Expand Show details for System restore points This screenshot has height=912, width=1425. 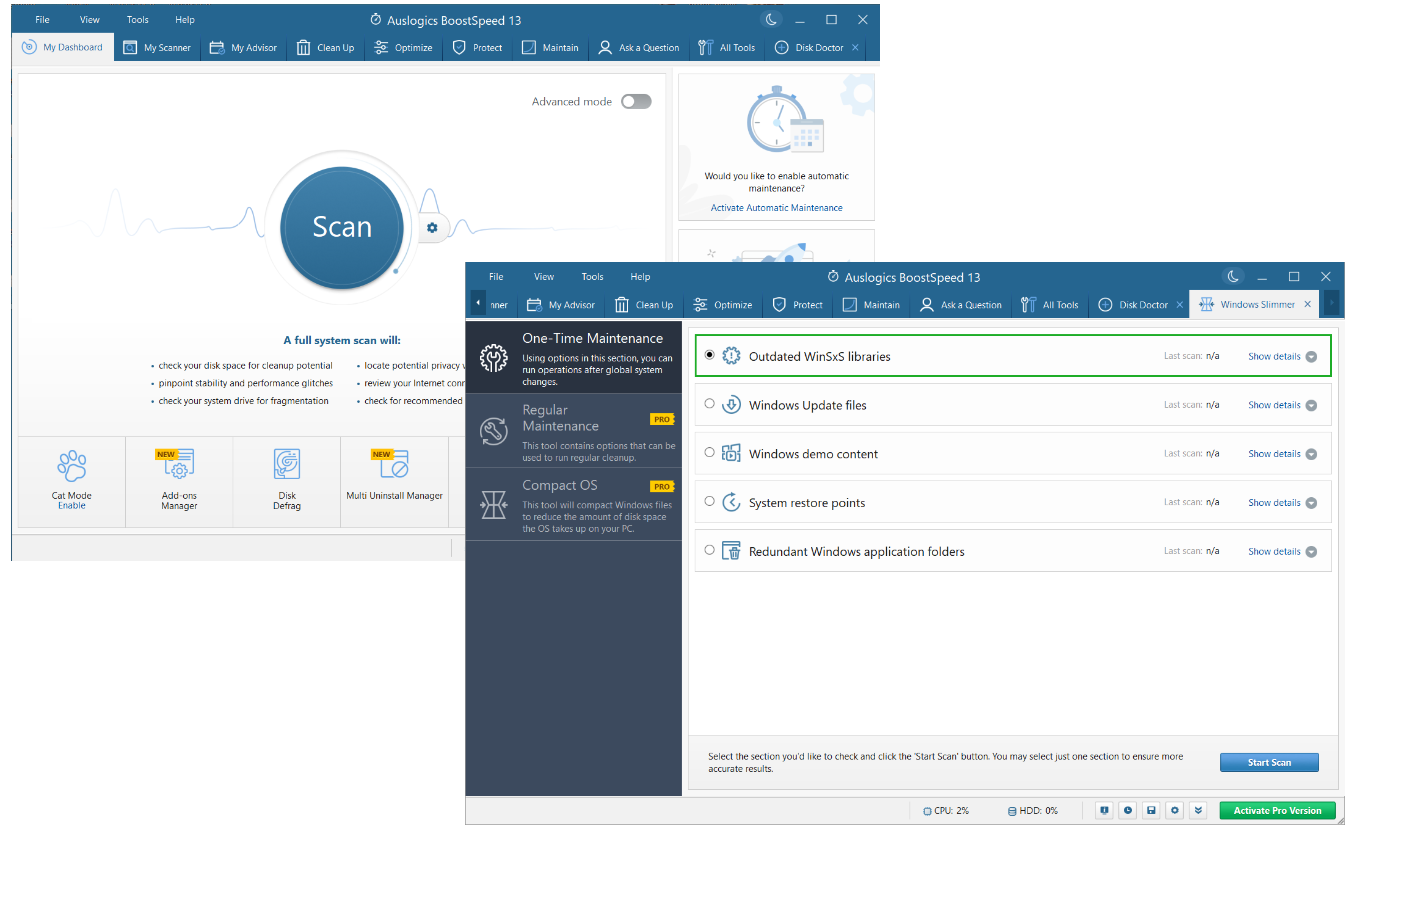pyautogui.click(x=1282, y=503)
